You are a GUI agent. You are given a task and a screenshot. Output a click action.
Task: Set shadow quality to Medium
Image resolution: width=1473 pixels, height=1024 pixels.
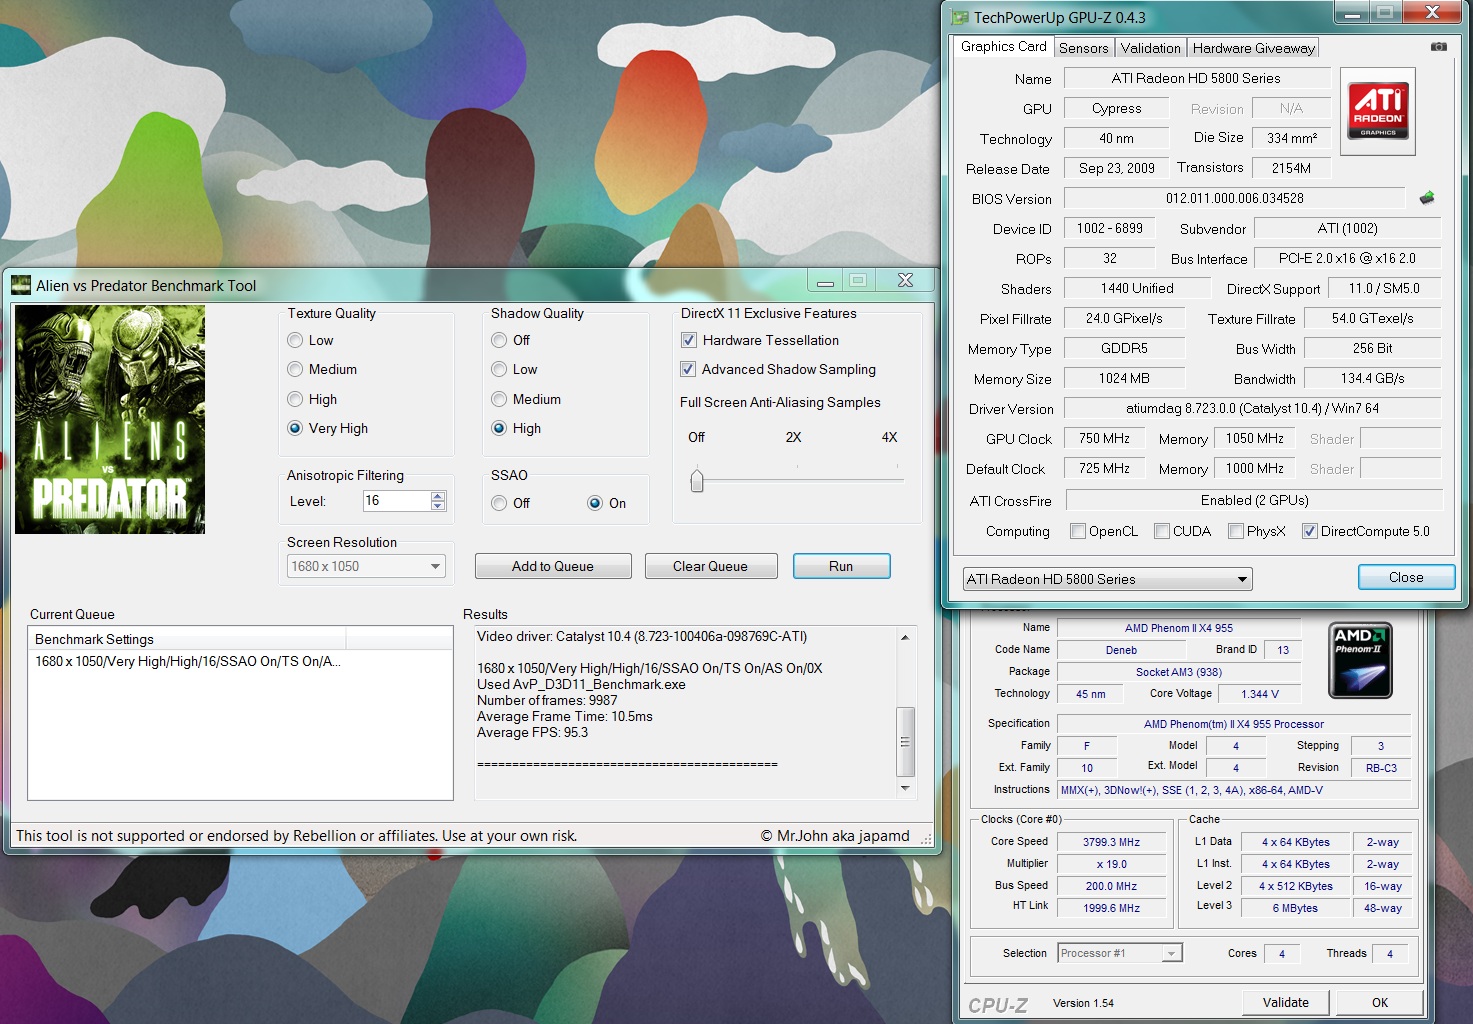(x=499, y=400)
